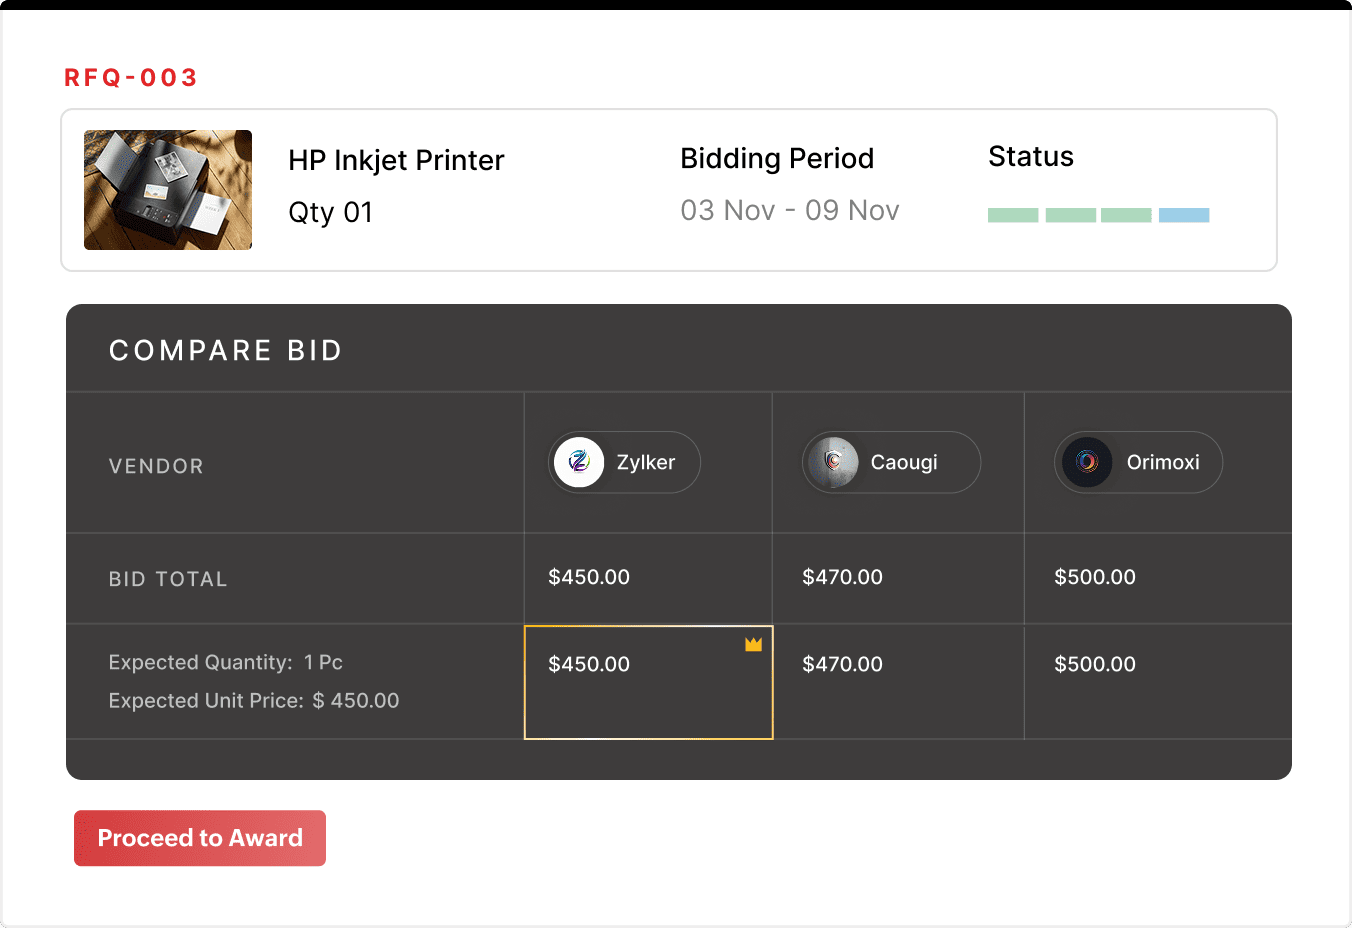Click the RFQ-003 heading link
This screenshot has height=928, width=1352.
point(131,78)
